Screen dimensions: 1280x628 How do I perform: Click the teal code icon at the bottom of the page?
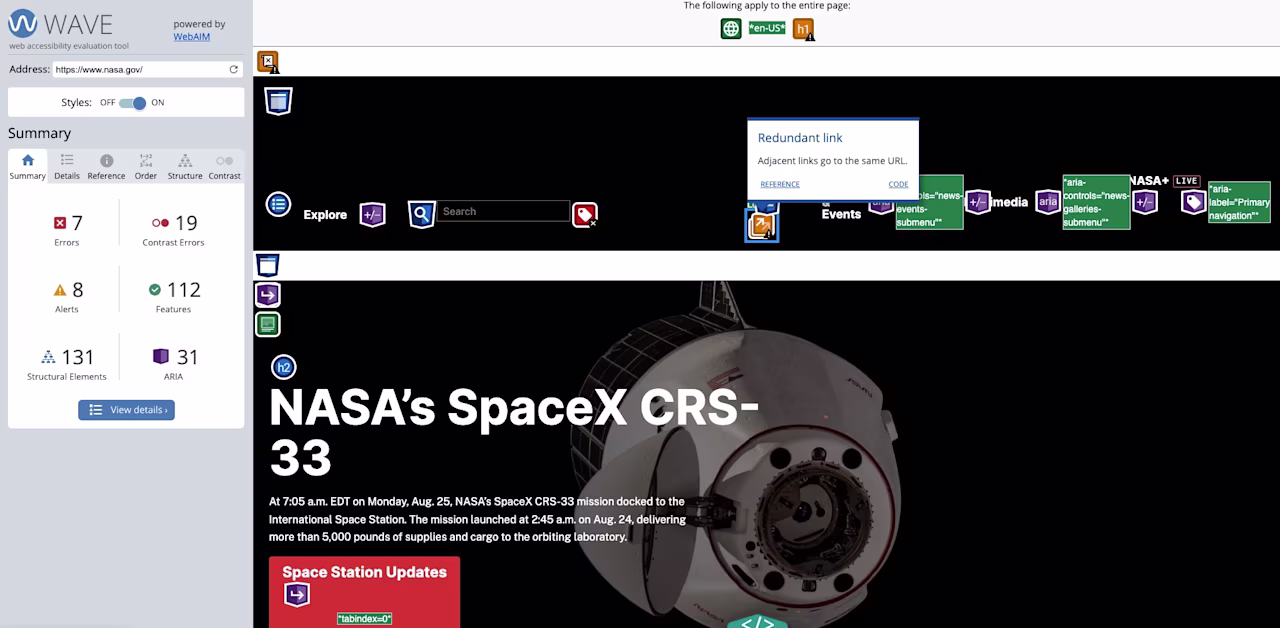pyautogui.click(x=757, y=621)
